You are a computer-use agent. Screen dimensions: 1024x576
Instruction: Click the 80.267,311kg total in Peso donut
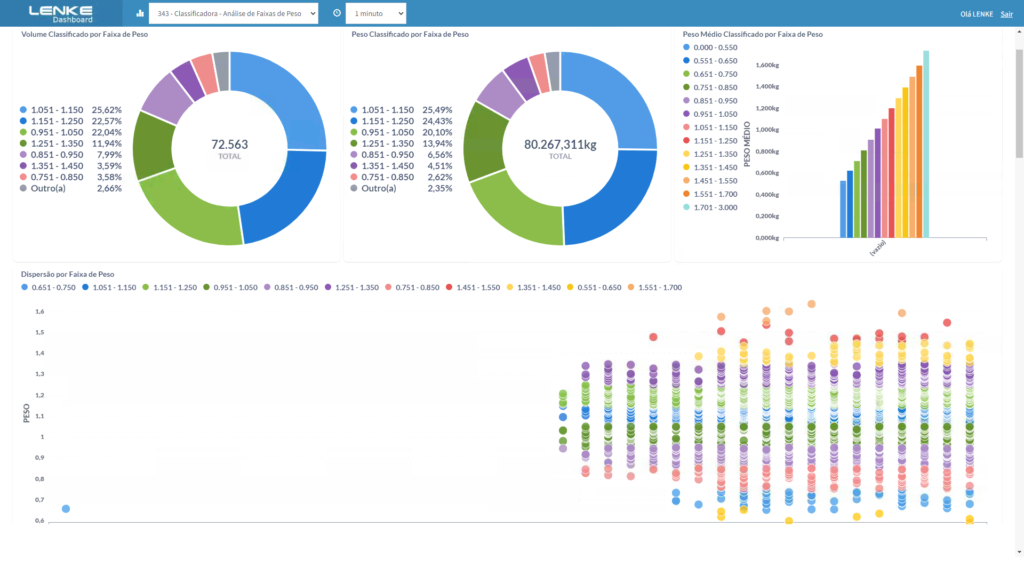tap(560, 144)
